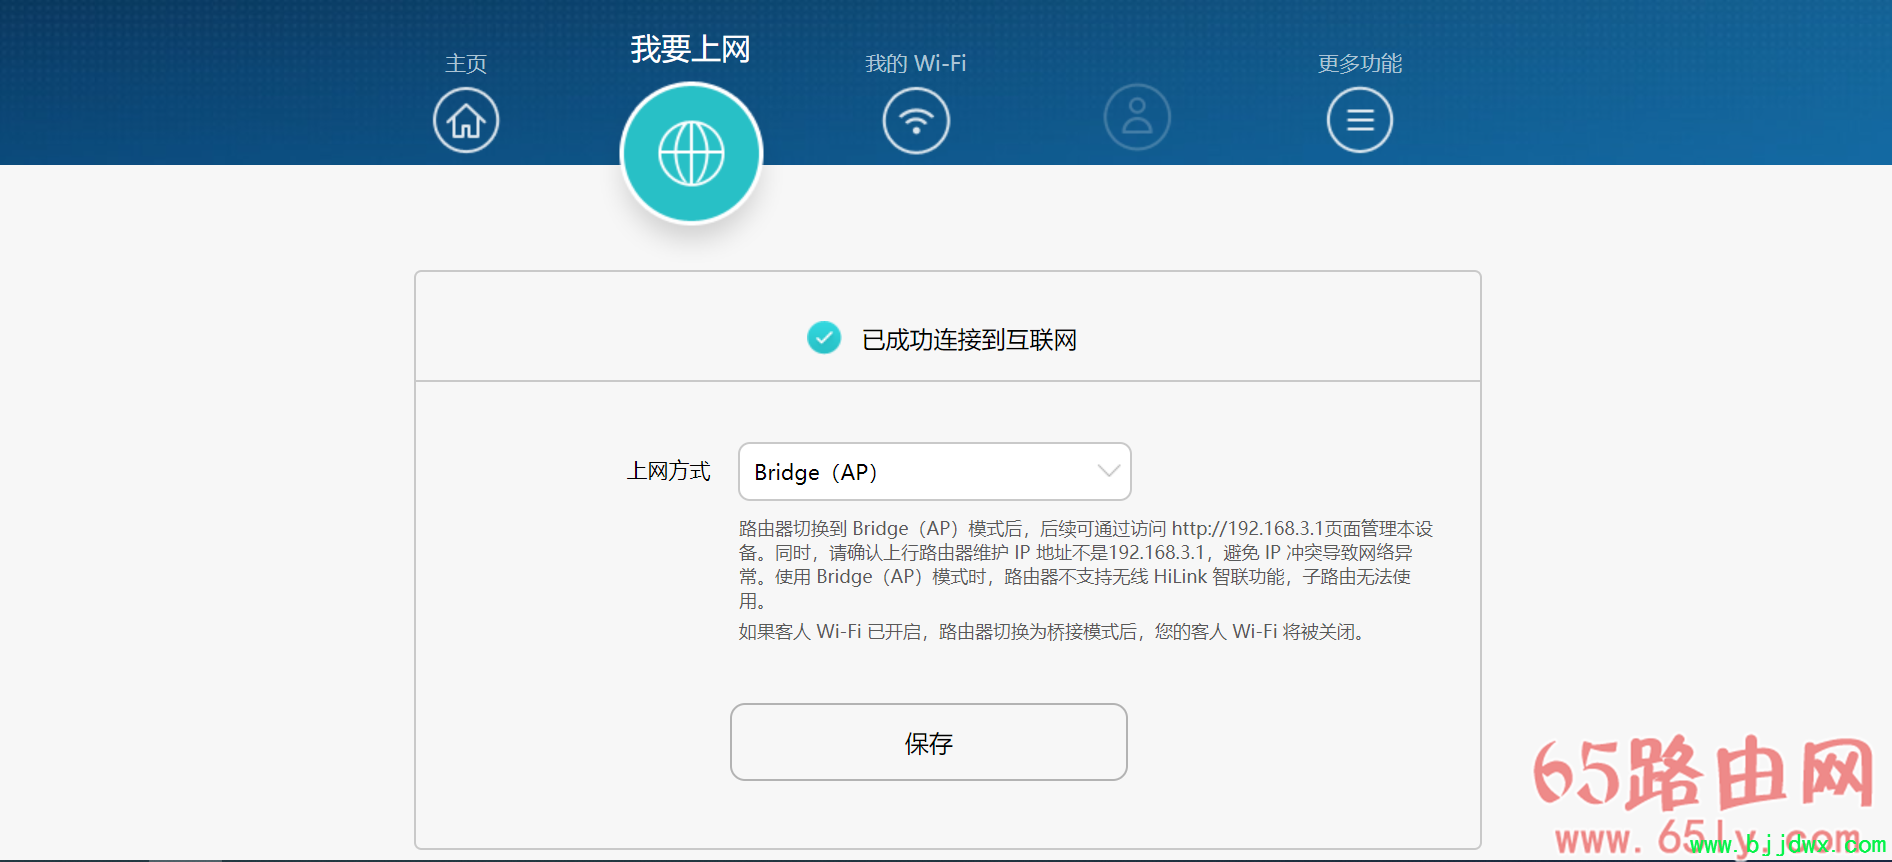
Task: Go to the 更多功能 tab label
Action: coord(1359,64)
